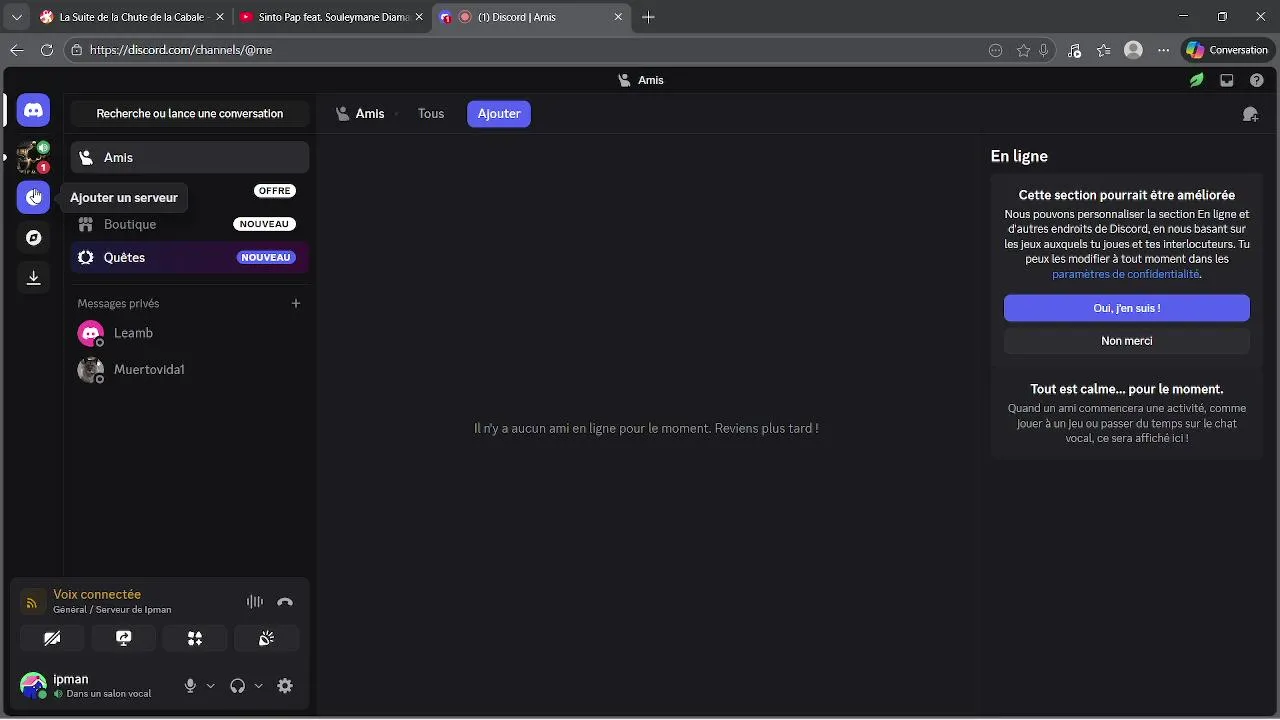Reload the page with refresh icon

click(47, 50)
